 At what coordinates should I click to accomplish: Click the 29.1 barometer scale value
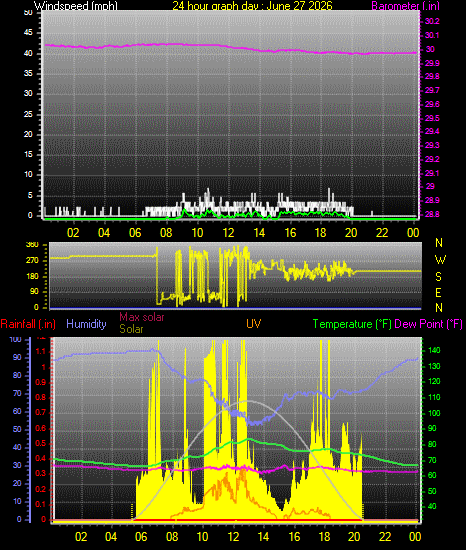pyautogui.click(x=432, y=173)
